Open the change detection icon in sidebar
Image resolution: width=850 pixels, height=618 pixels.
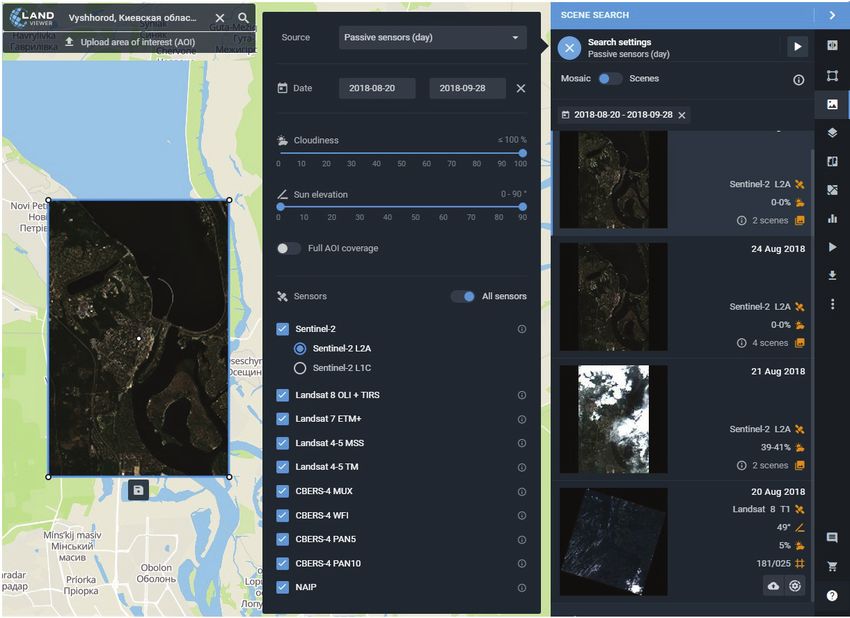click(832, 190)
